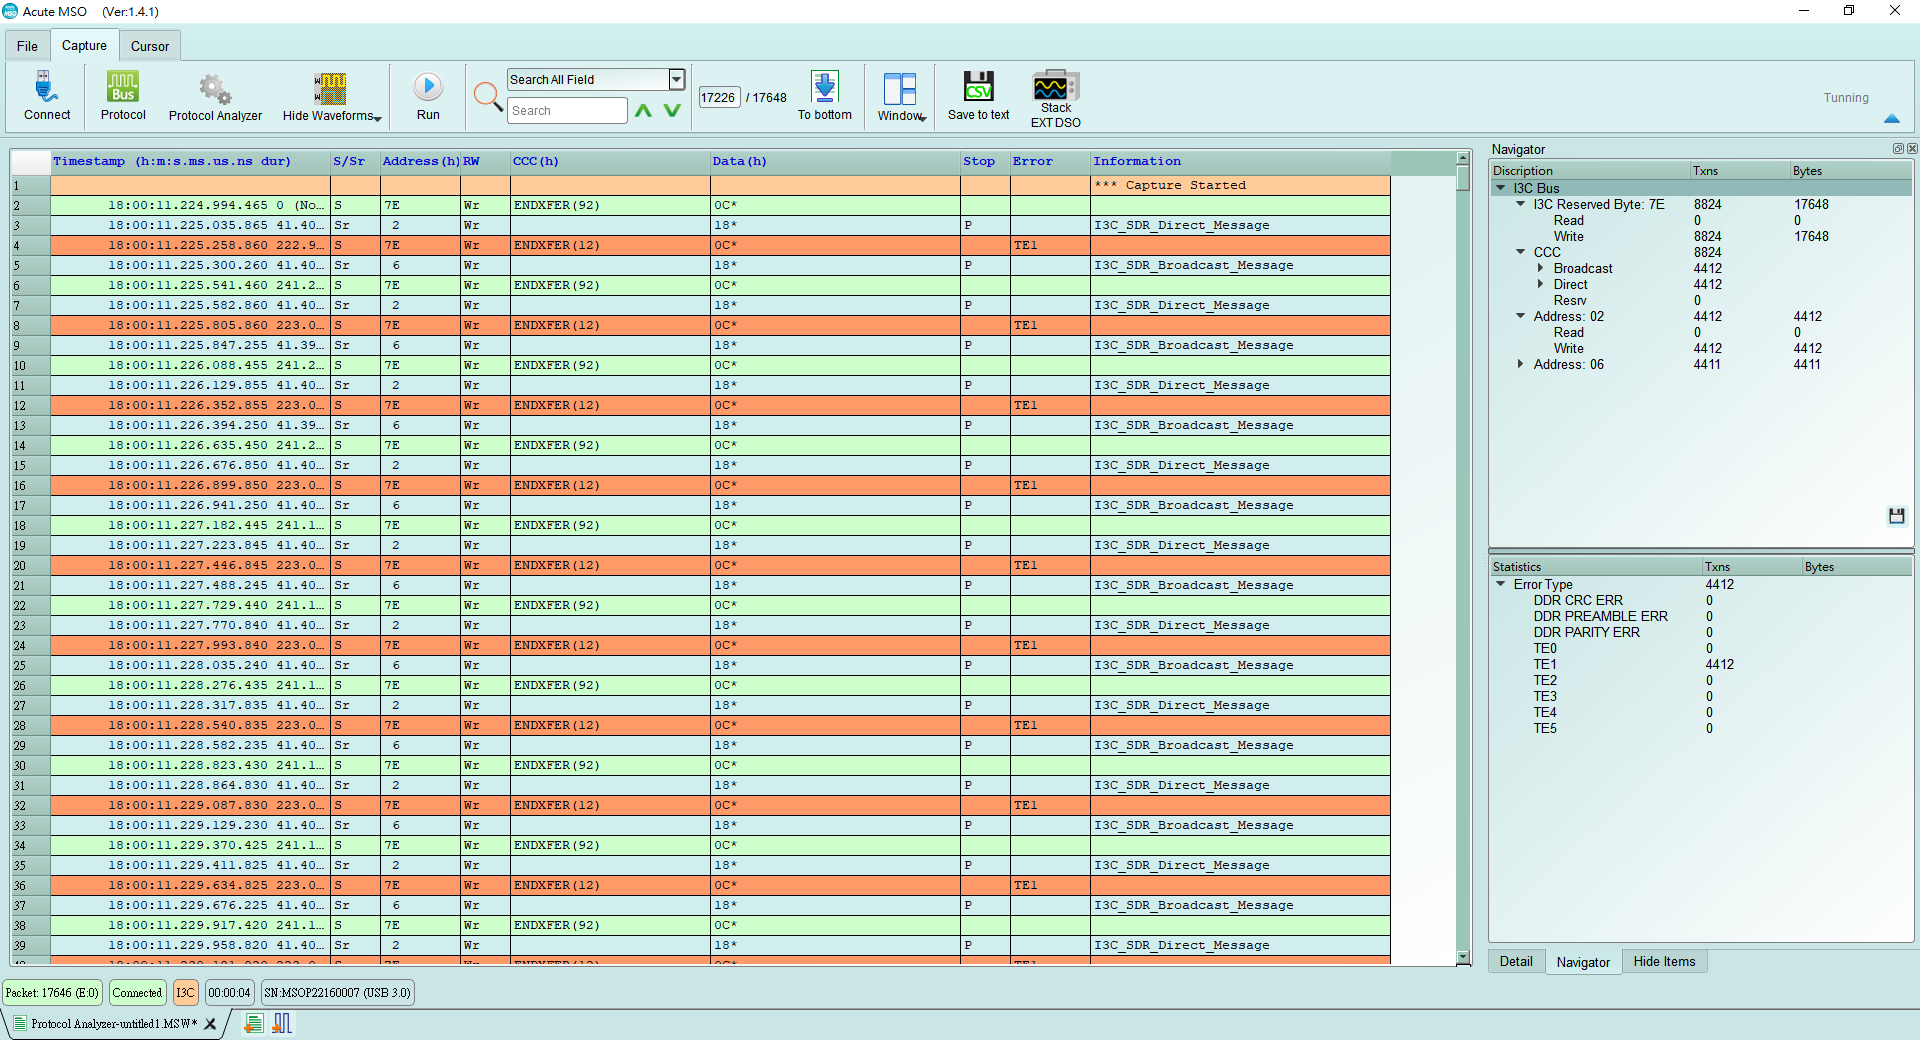Collapse I3C Reserved Byte: 7E node
The image size is (1920, 1040).
pyautogui.click(x=1521, y=204)
